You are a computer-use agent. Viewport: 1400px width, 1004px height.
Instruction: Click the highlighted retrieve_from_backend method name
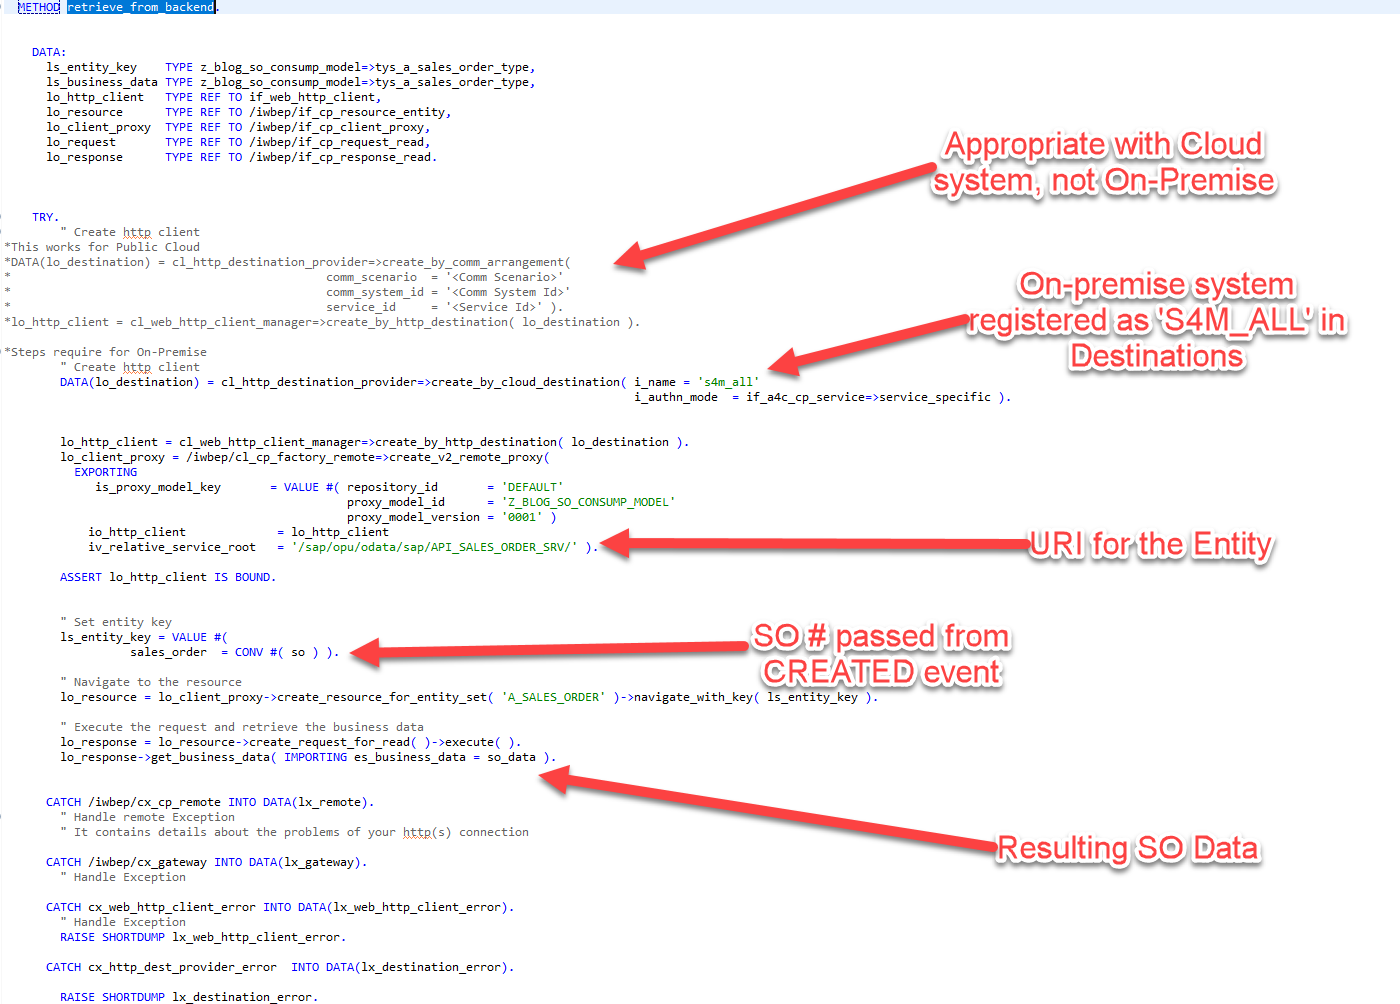click(x=140, y=7)
